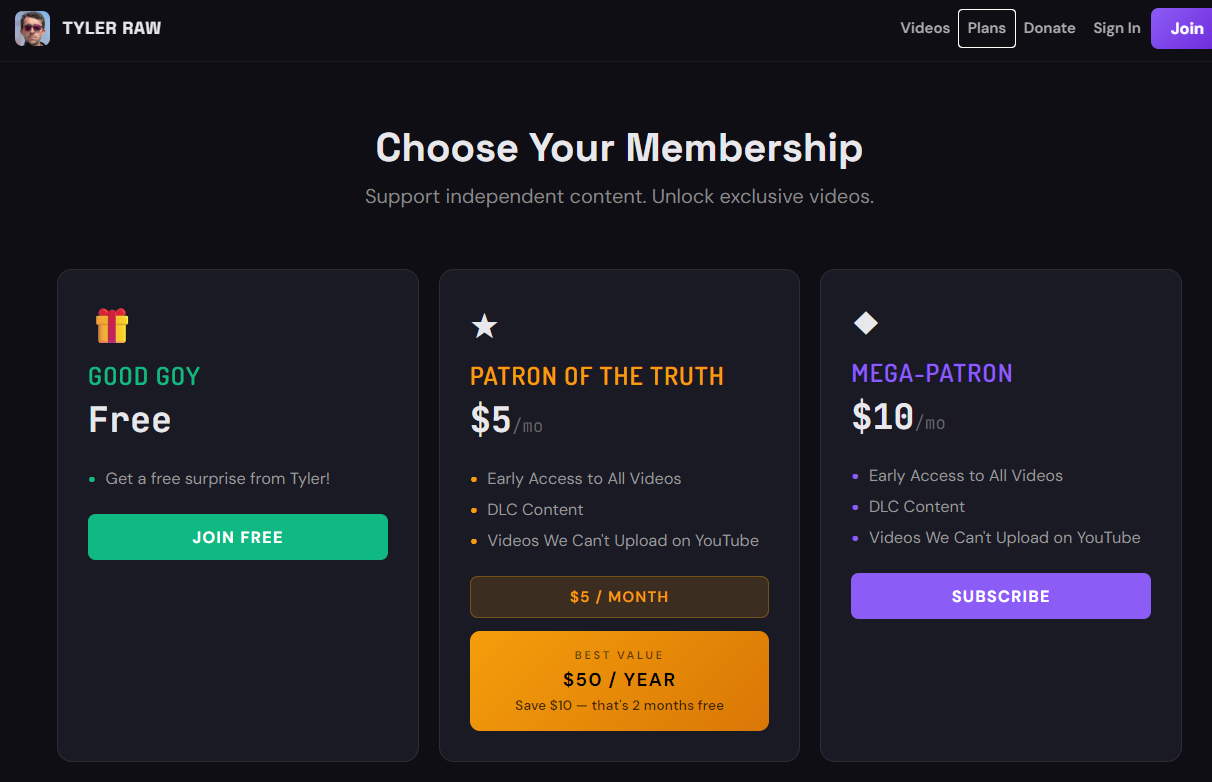Click the diamond icon on Mega-Patron card
Screen dimensions: 1212x782
point(865,322)
